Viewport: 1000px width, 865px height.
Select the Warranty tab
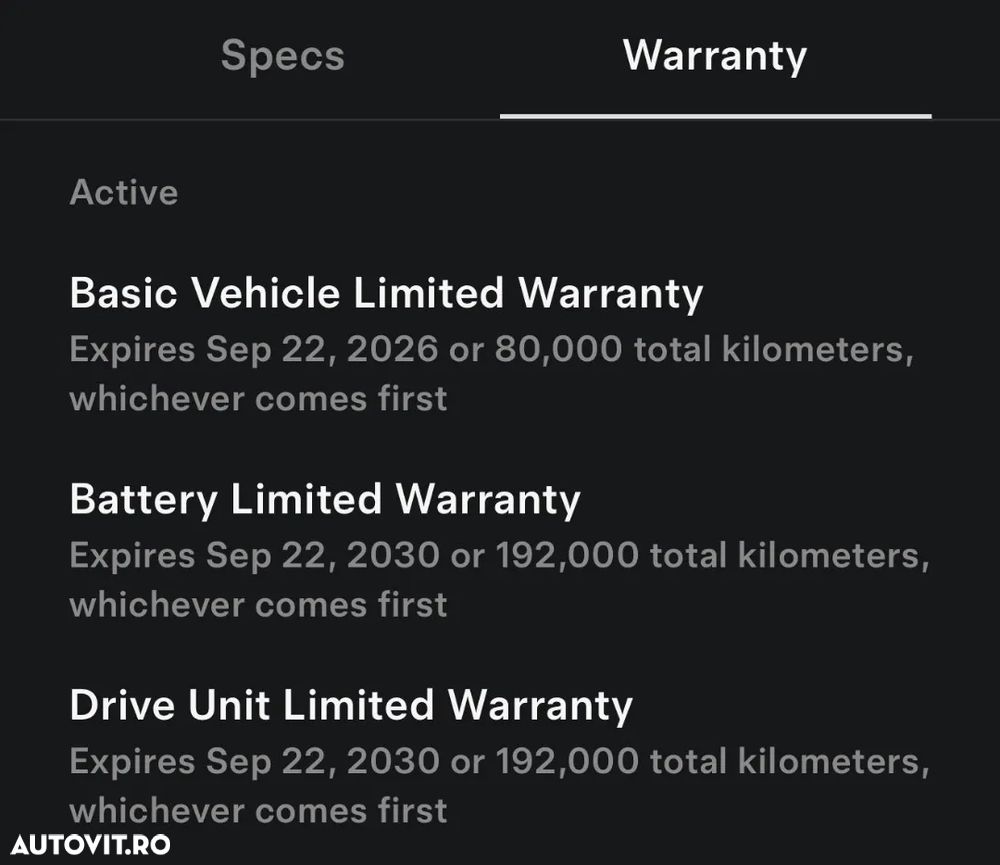coord(714,55)
